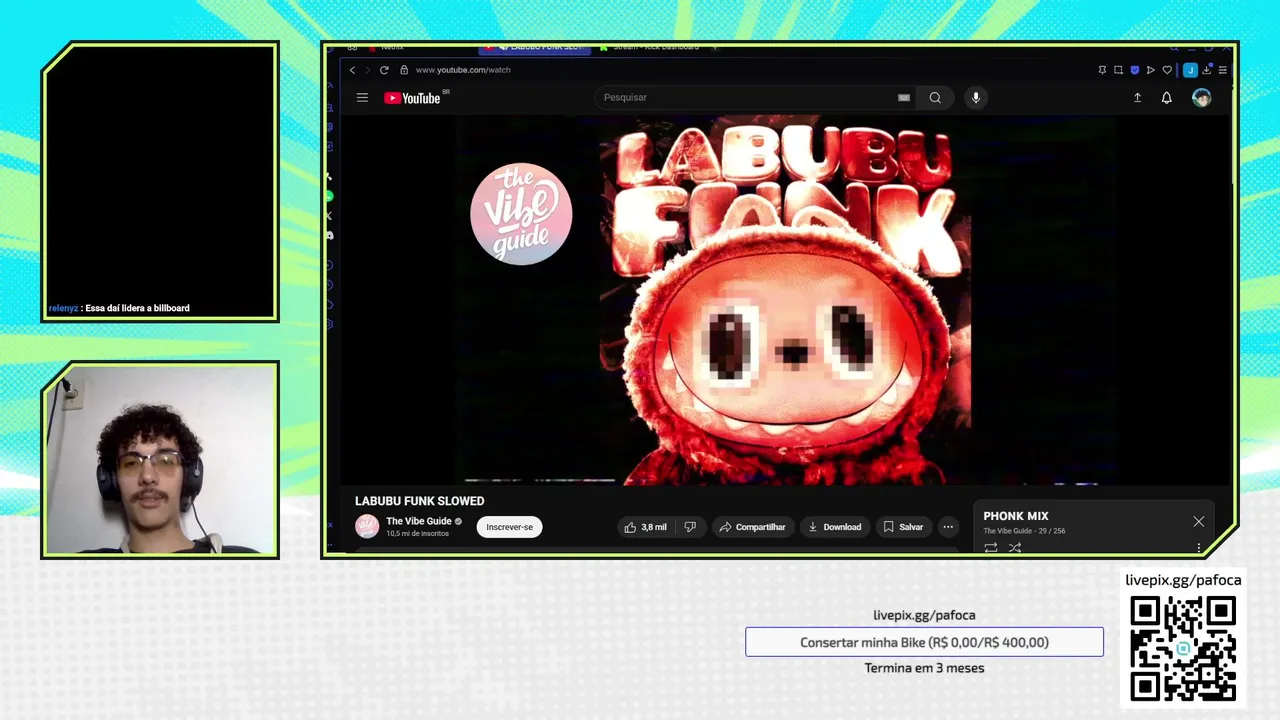Viewport: 1280px width, 720px height.
Task: Click the livepix QR code
Action: tap(1183, 649)
